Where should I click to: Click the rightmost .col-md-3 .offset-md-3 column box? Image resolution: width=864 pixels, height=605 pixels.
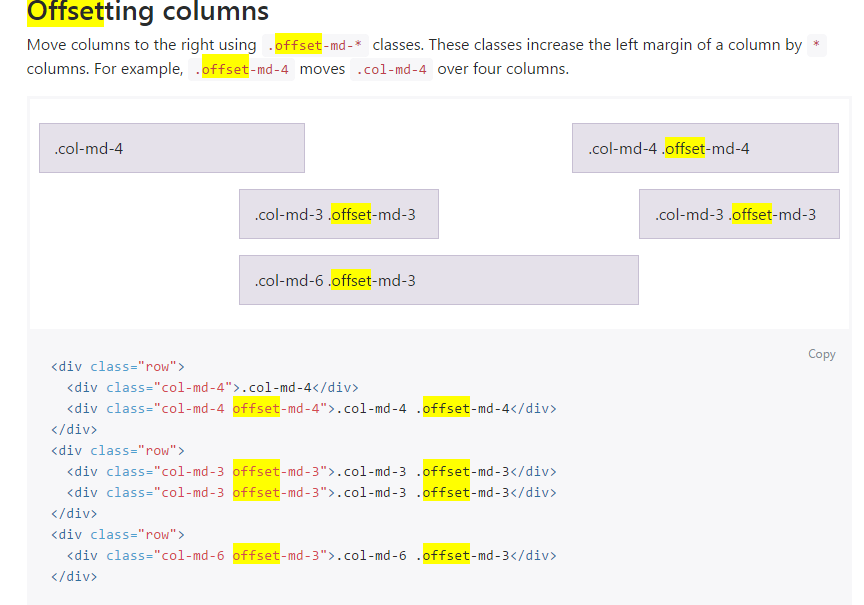[739, 213]
